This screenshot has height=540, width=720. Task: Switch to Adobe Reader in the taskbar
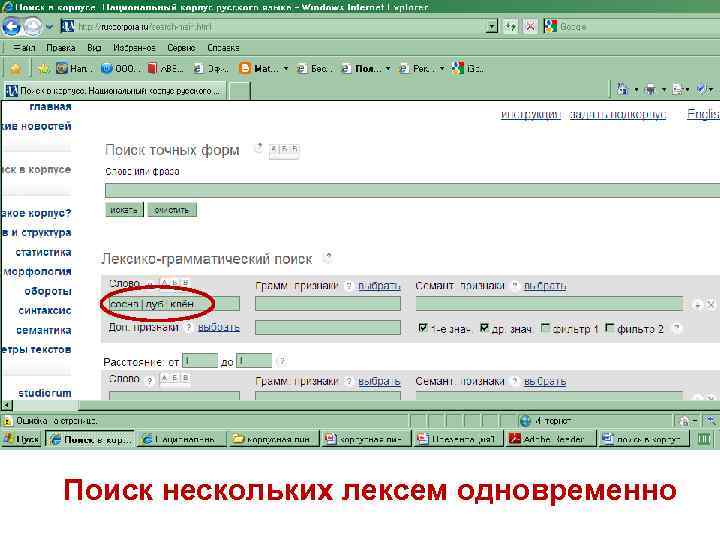click(550, 439)
